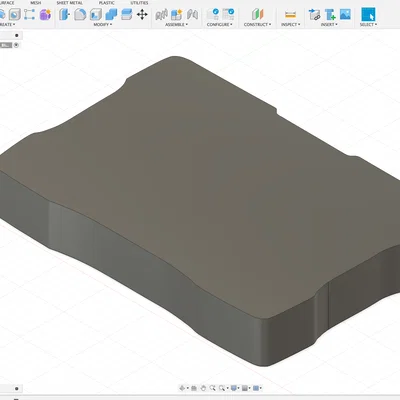
Task: Pick the Offset Face tool
Action: [127, 14]
